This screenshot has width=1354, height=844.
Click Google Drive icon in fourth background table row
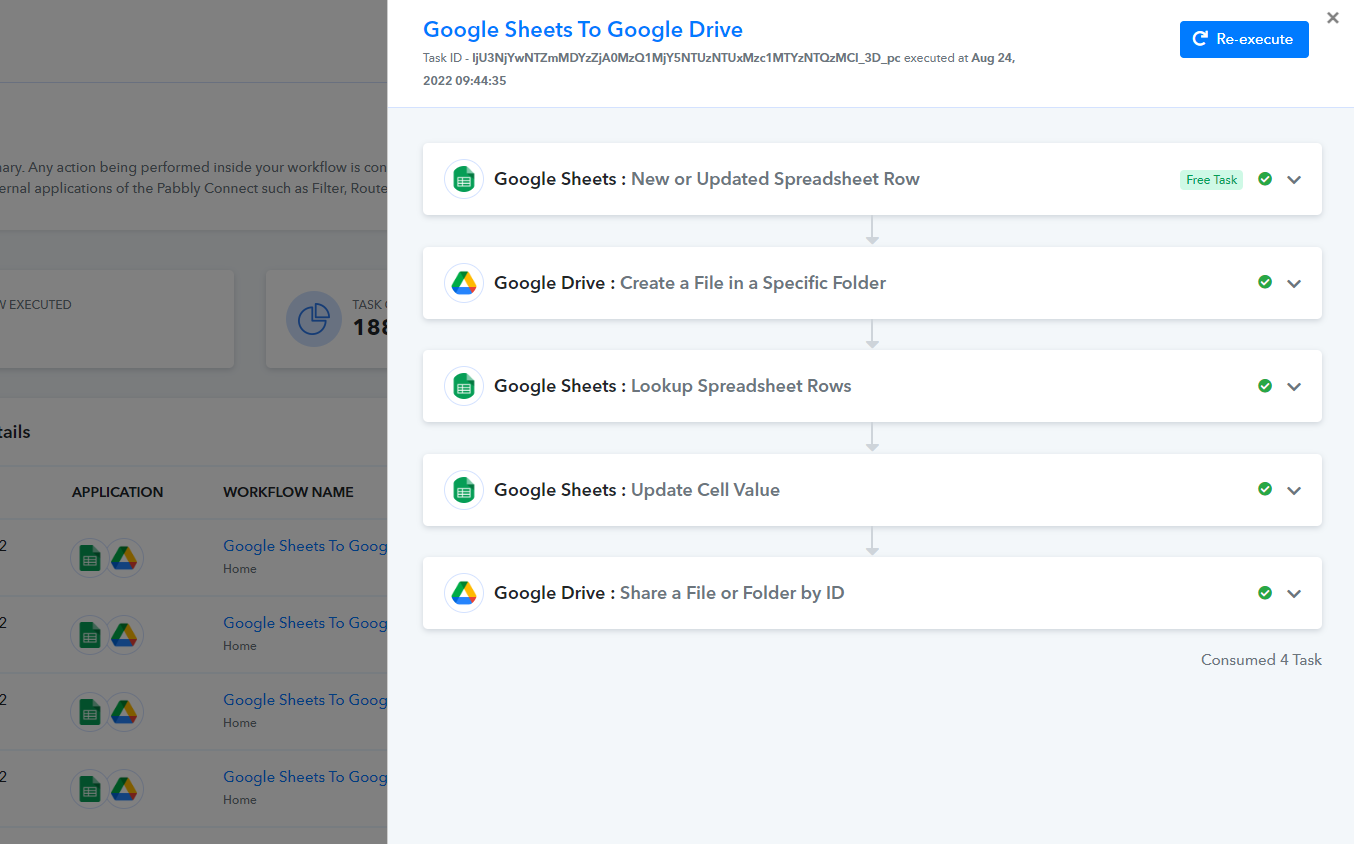tap(124, 789)
